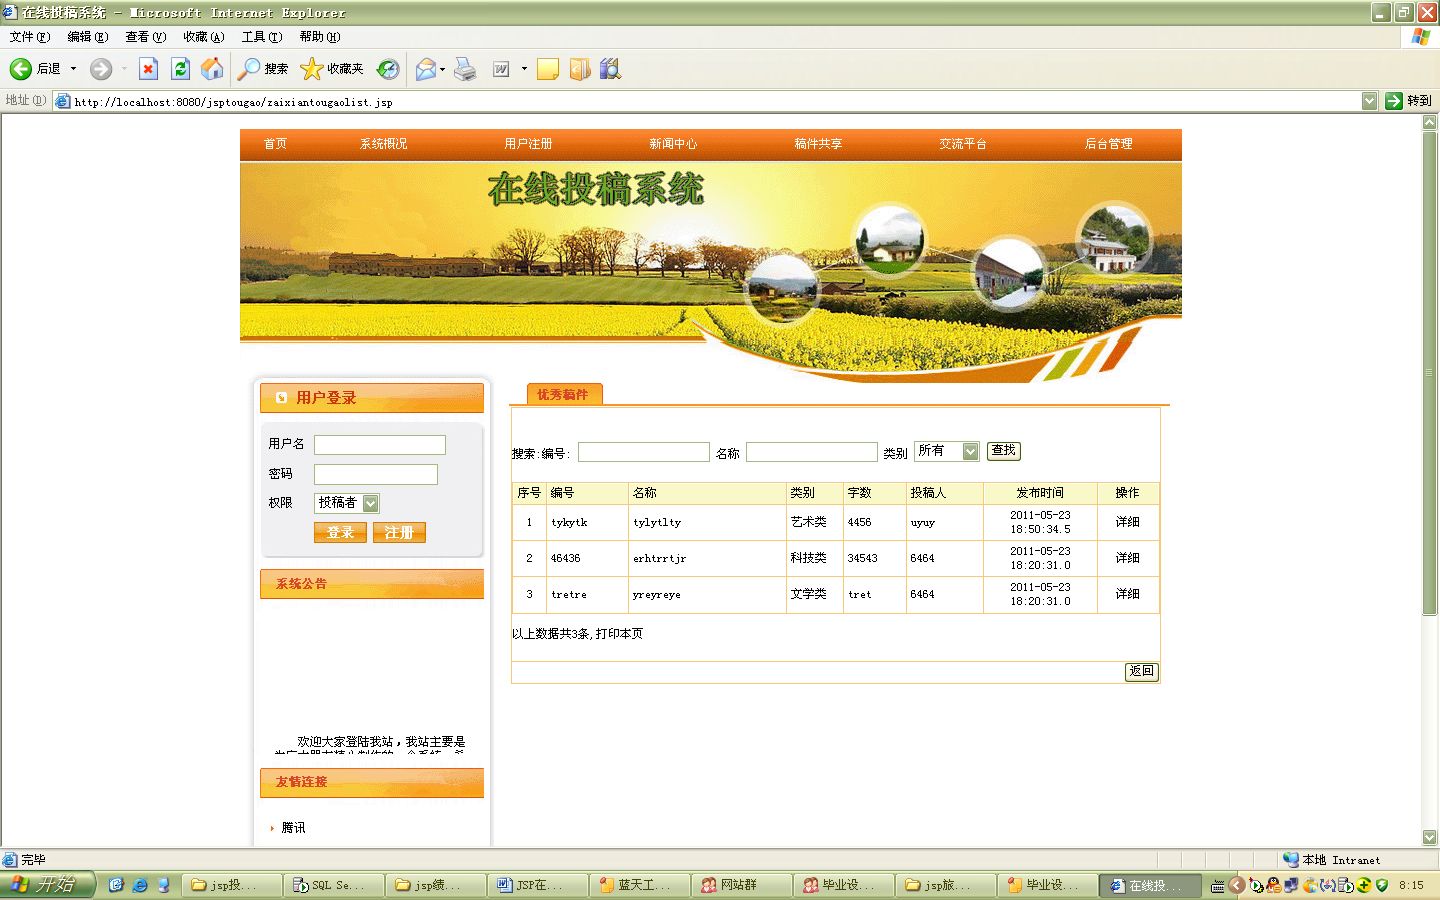This screenshot has height=900, width=1440.
Task: Switch to the JSP在... Word taskbar item
Action: pyautogui.click(x=536, y=885)
